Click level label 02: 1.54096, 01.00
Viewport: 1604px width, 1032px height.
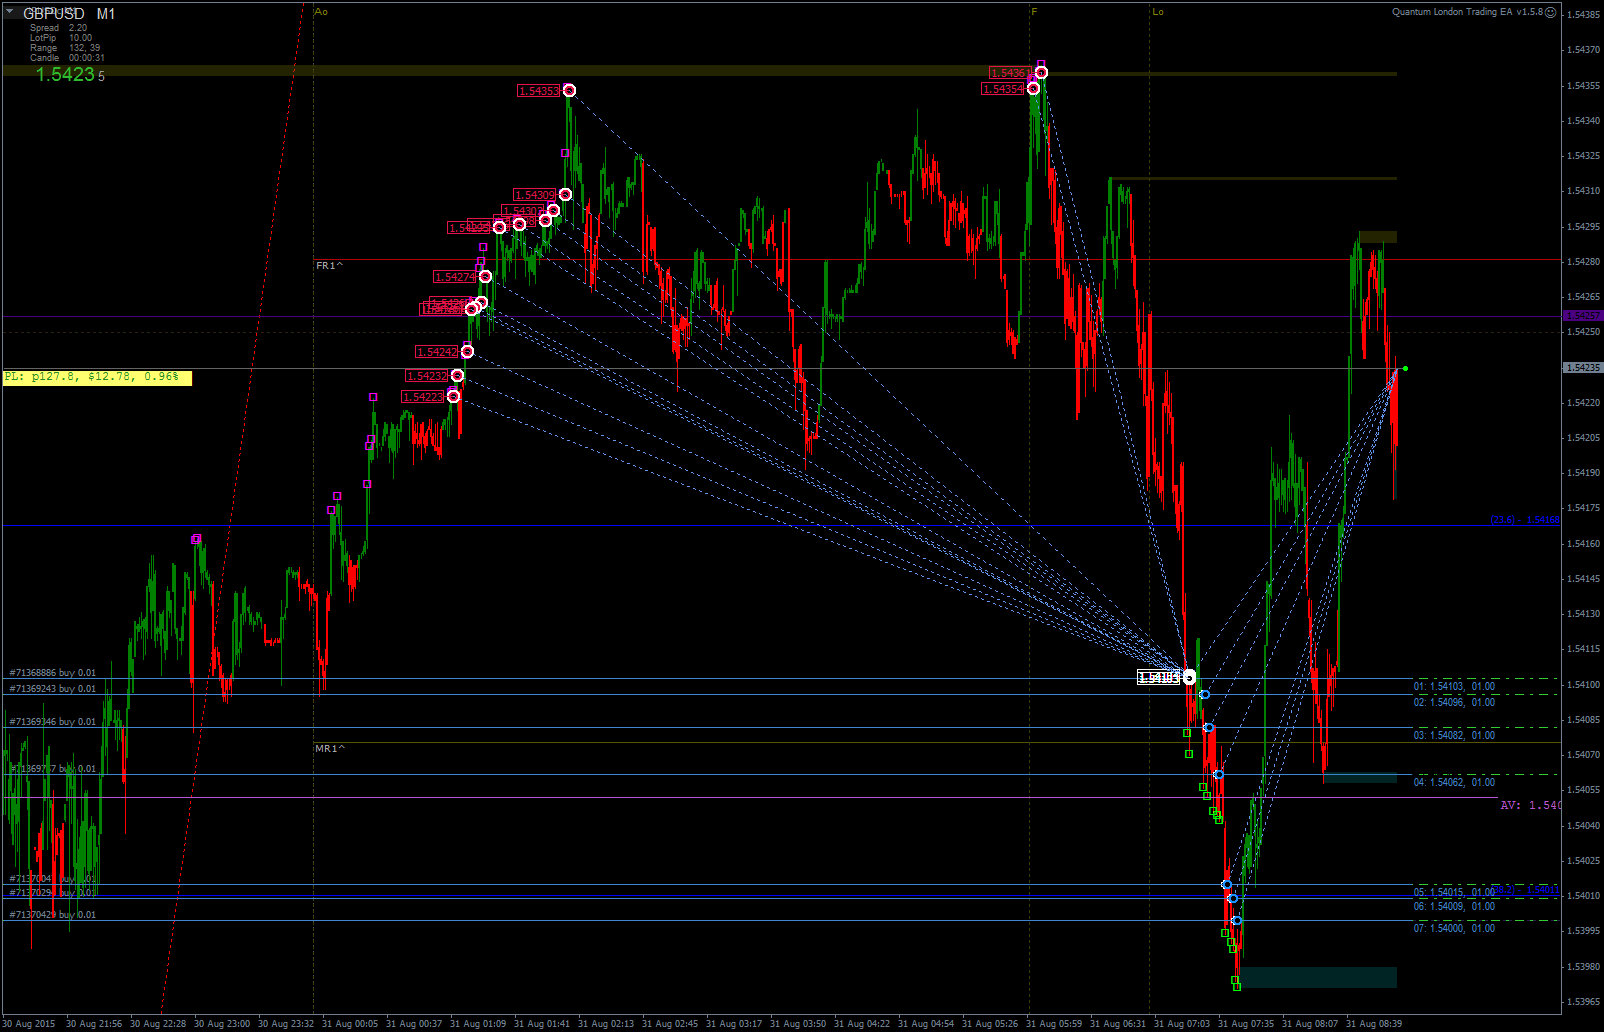tap(1454, 702)
